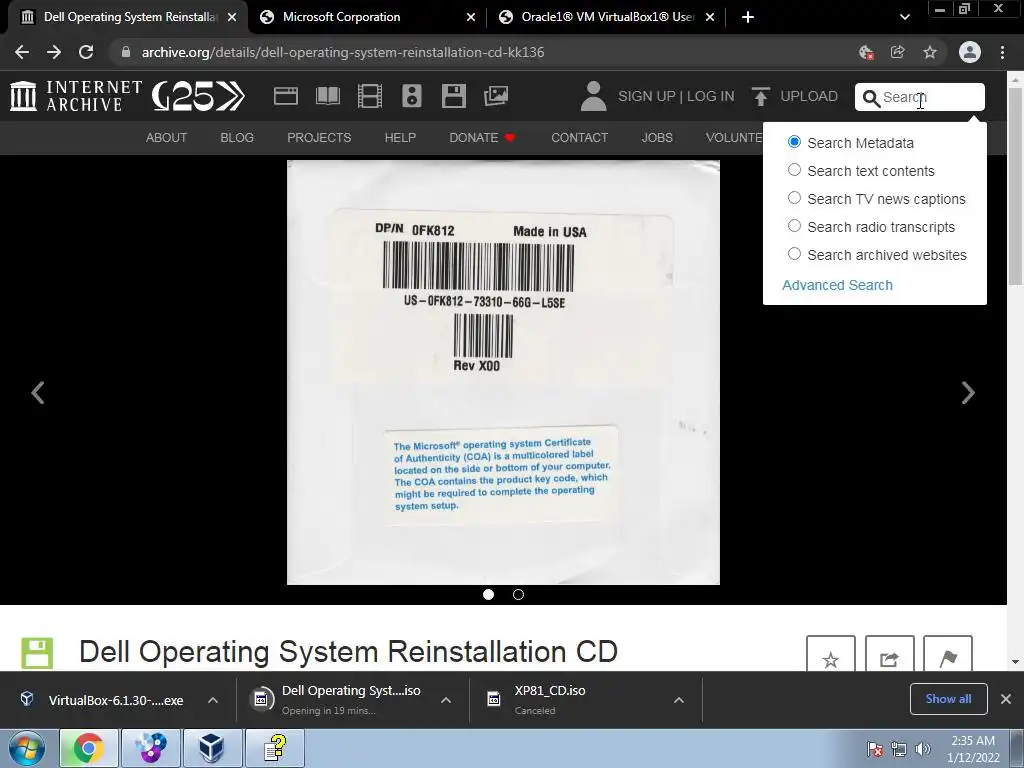Click the share page icon in address bar

pos(898,52)
